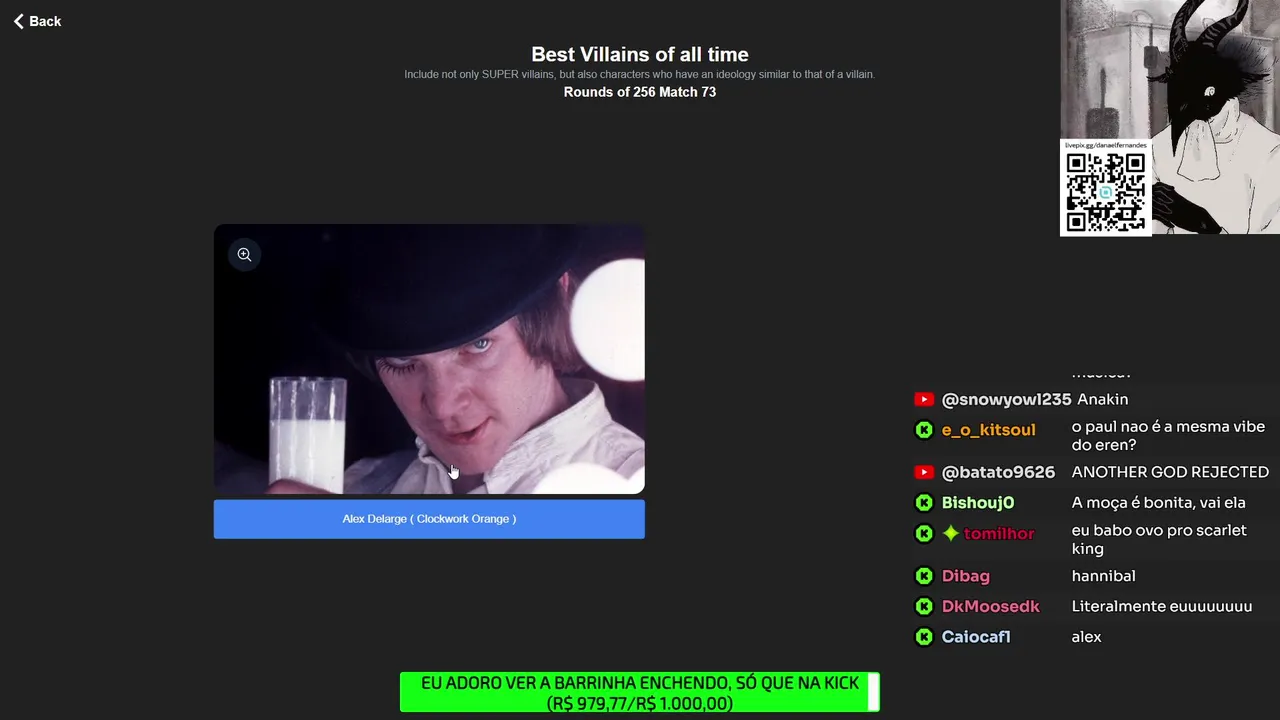
Task: Click the streamer avatar webcam overlay
Action: (1170, 117)
